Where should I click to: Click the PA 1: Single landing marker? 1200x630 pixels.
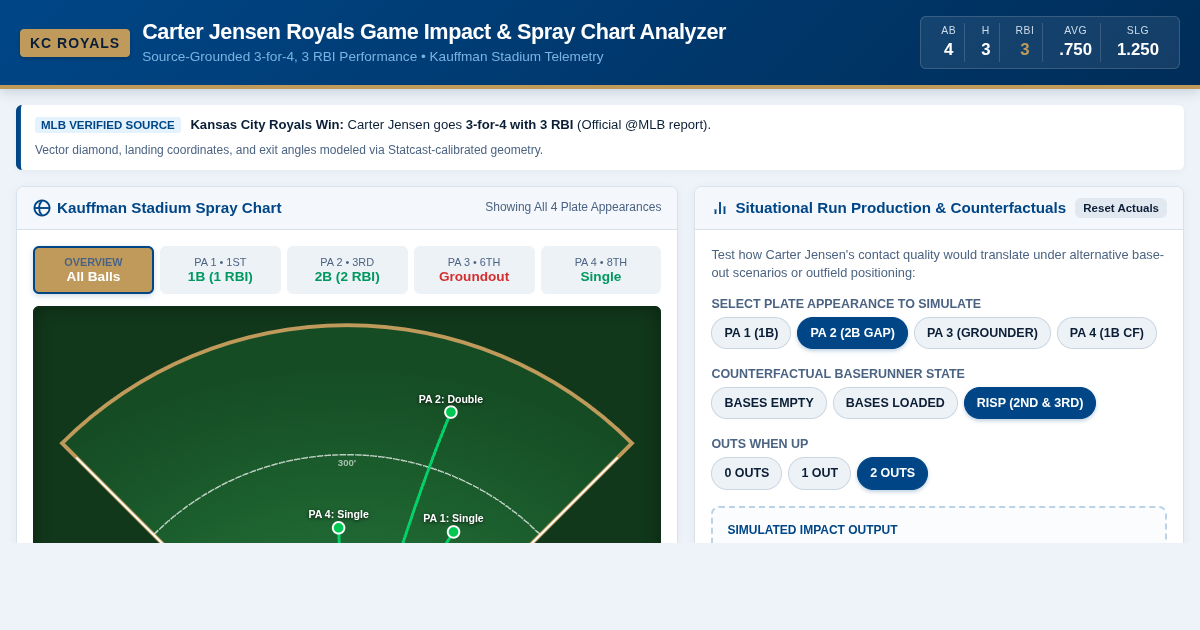point(454,532)
